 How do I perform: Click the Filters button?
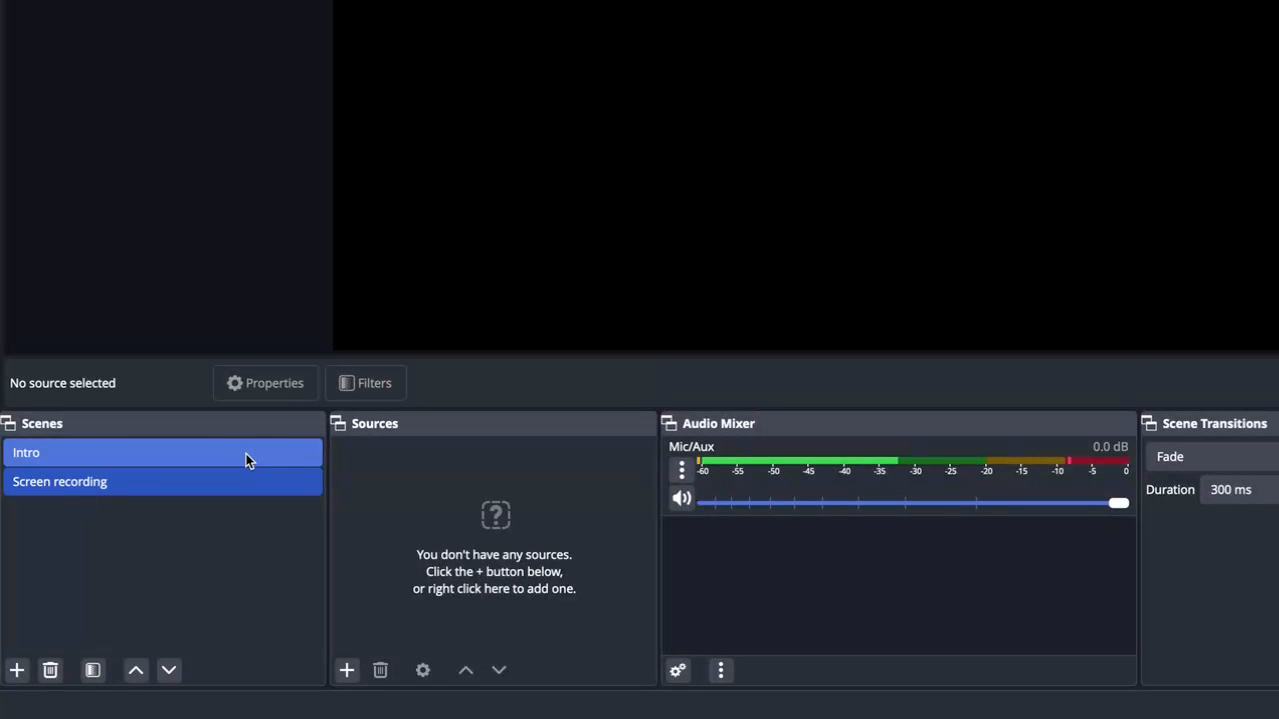[x=365, y=383]
